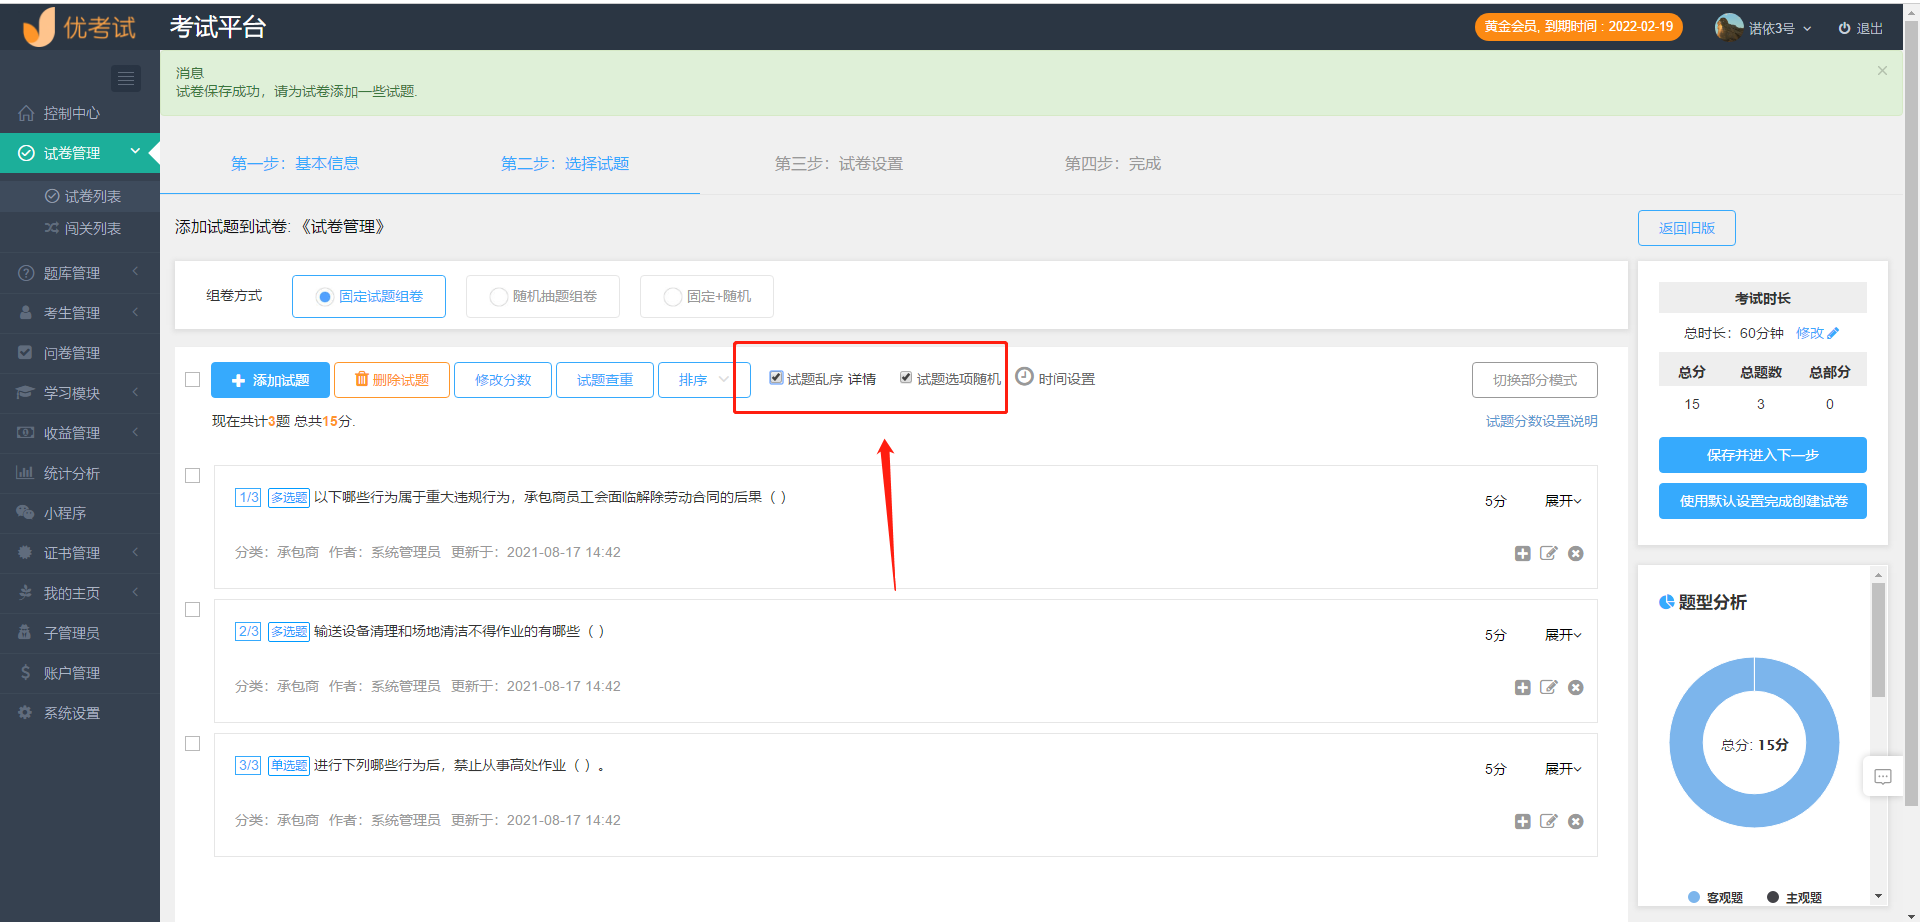Expand the 题库管理 sidebar menu
The width and height of the screenshot is (1920, 922).
click(x=72, y=273)
